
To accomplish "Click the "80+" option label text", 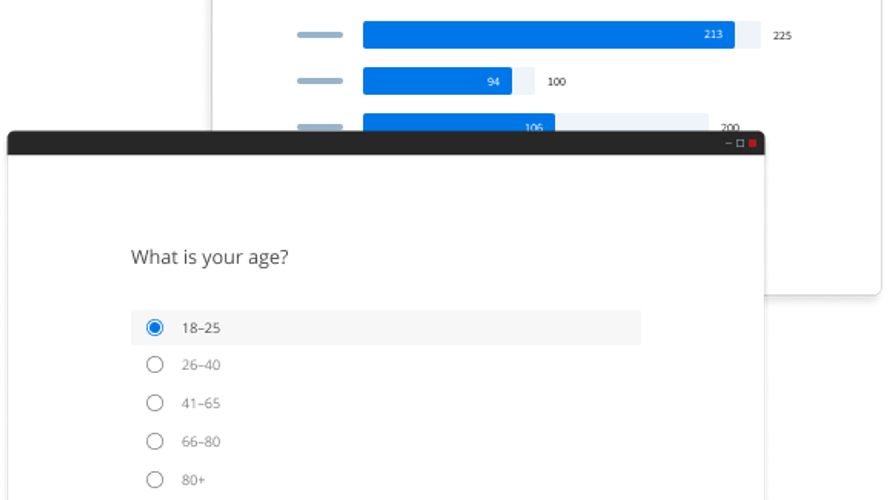I will (193, 479).
